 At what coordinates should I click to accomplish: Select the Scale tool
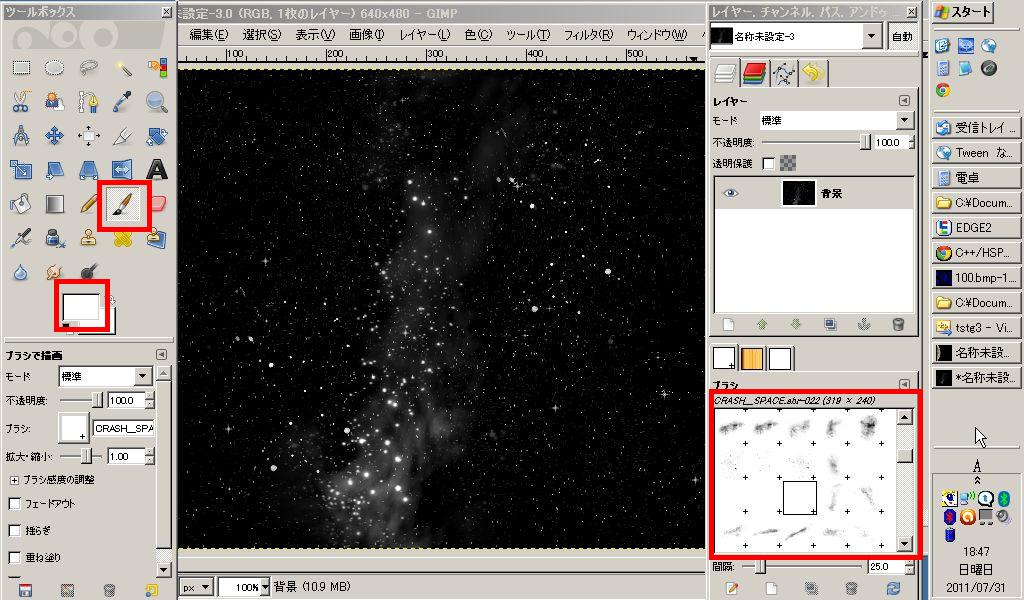coord(21,170)
